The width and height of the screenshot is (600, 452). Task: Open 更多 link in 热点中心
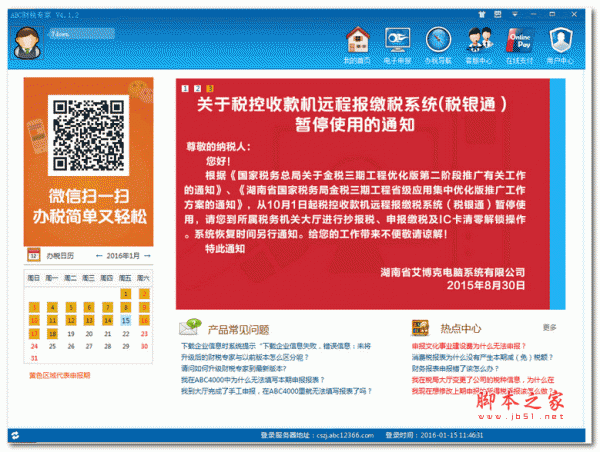click(549, 328)
